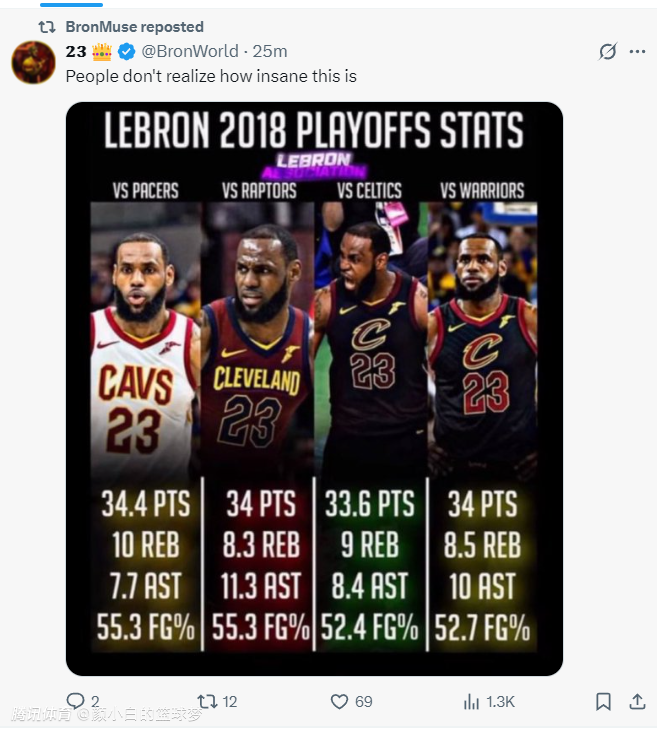This screenshot has height=731, width=657.
Task: Click the "BronMuse reposted" link
Action: (134, 27)
